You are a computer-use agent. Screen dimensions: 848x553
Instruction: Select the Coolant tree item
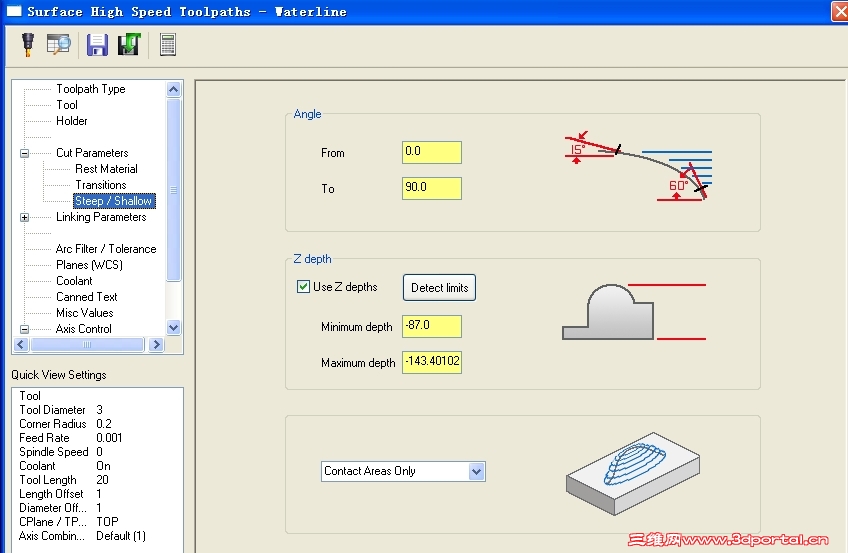(x=74, y=281)
